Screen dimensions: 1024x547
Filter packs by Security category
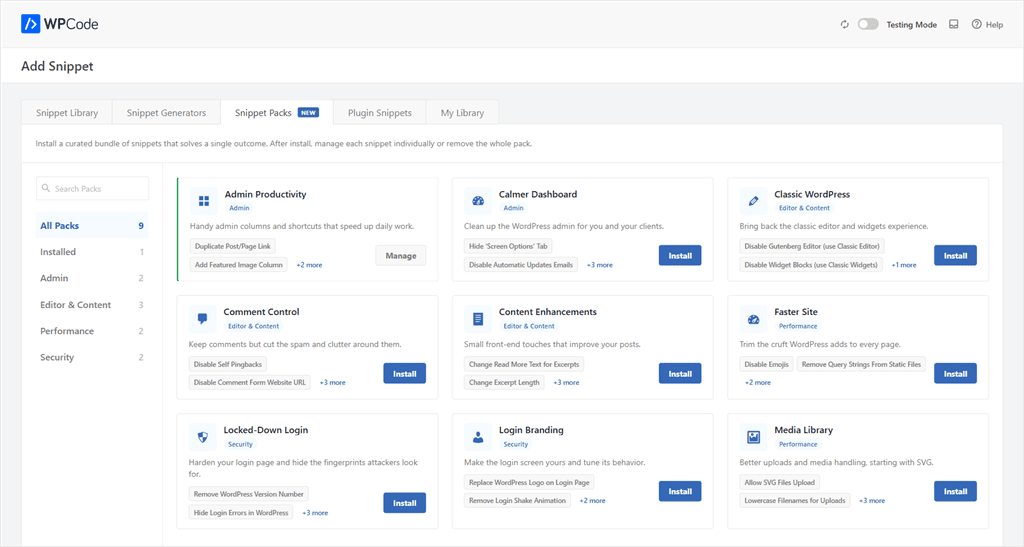92,357
